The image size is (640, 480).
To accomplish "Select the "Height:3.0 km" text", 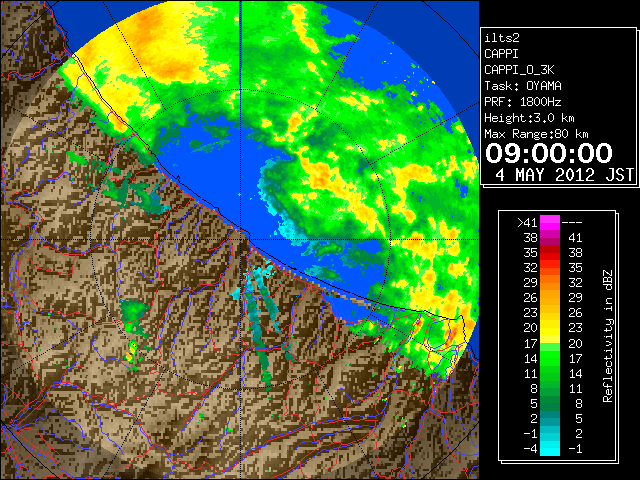I will (x=529, y=118).
